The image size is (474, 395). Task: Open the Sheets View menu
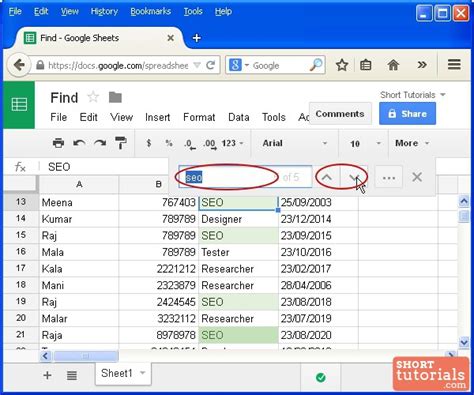click(122, 117)
